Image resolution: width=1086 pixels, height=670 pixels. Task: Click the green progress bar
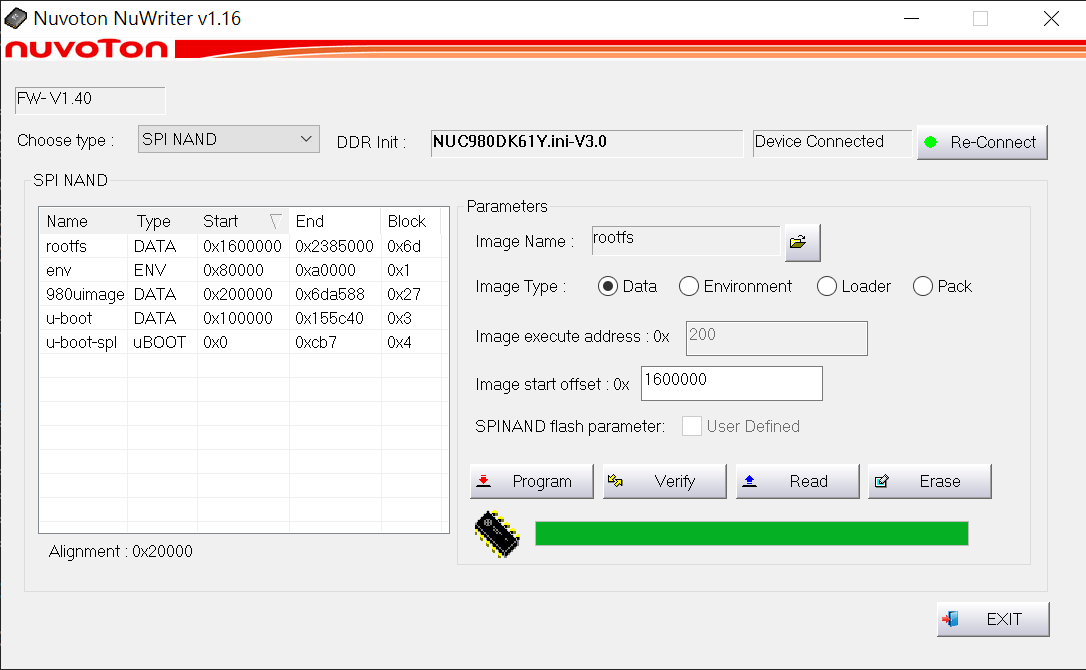point(750,533)
